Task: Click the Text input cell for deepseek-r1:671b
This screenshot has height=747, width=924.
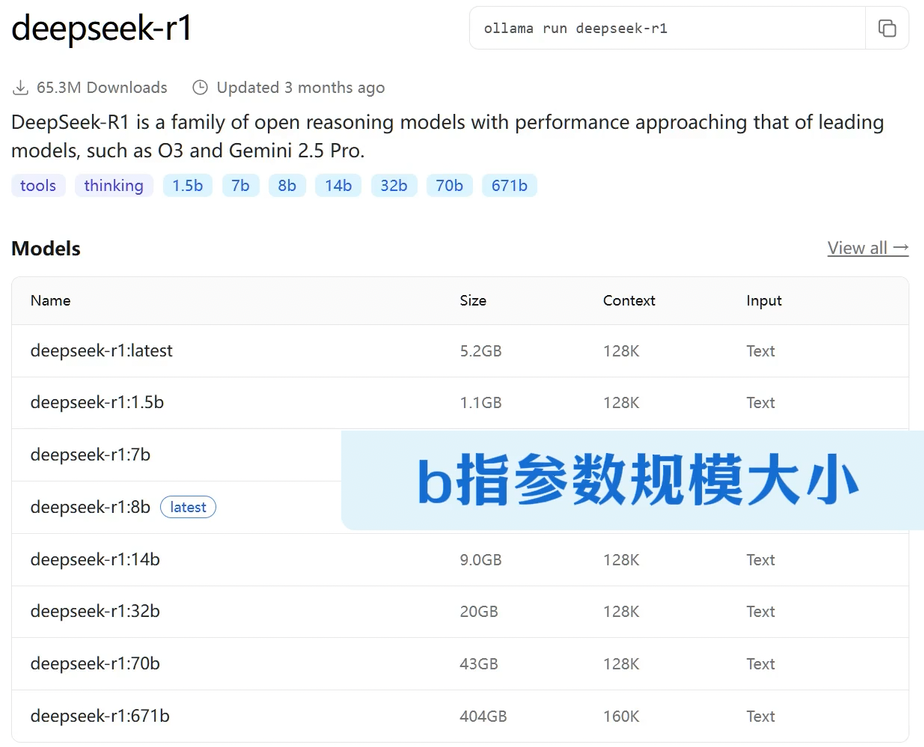Action: pyautogui.click(x=761, y=716)
